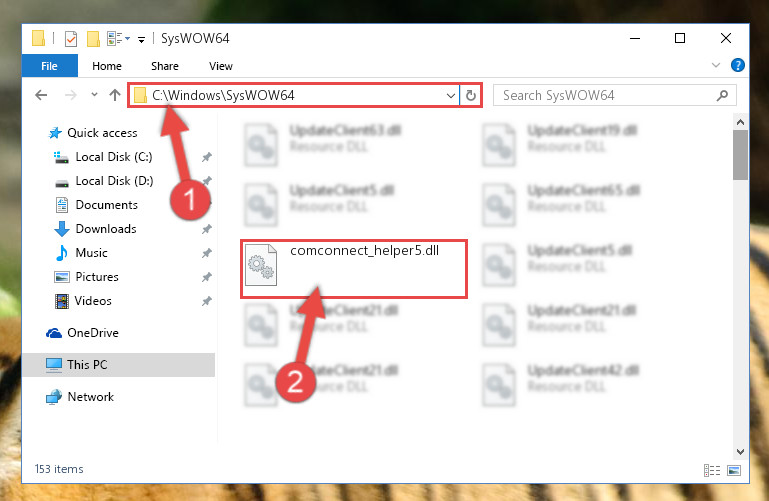Switch to the View ribbon tab
The image size is (769, 501).
[x=221, y=66]
